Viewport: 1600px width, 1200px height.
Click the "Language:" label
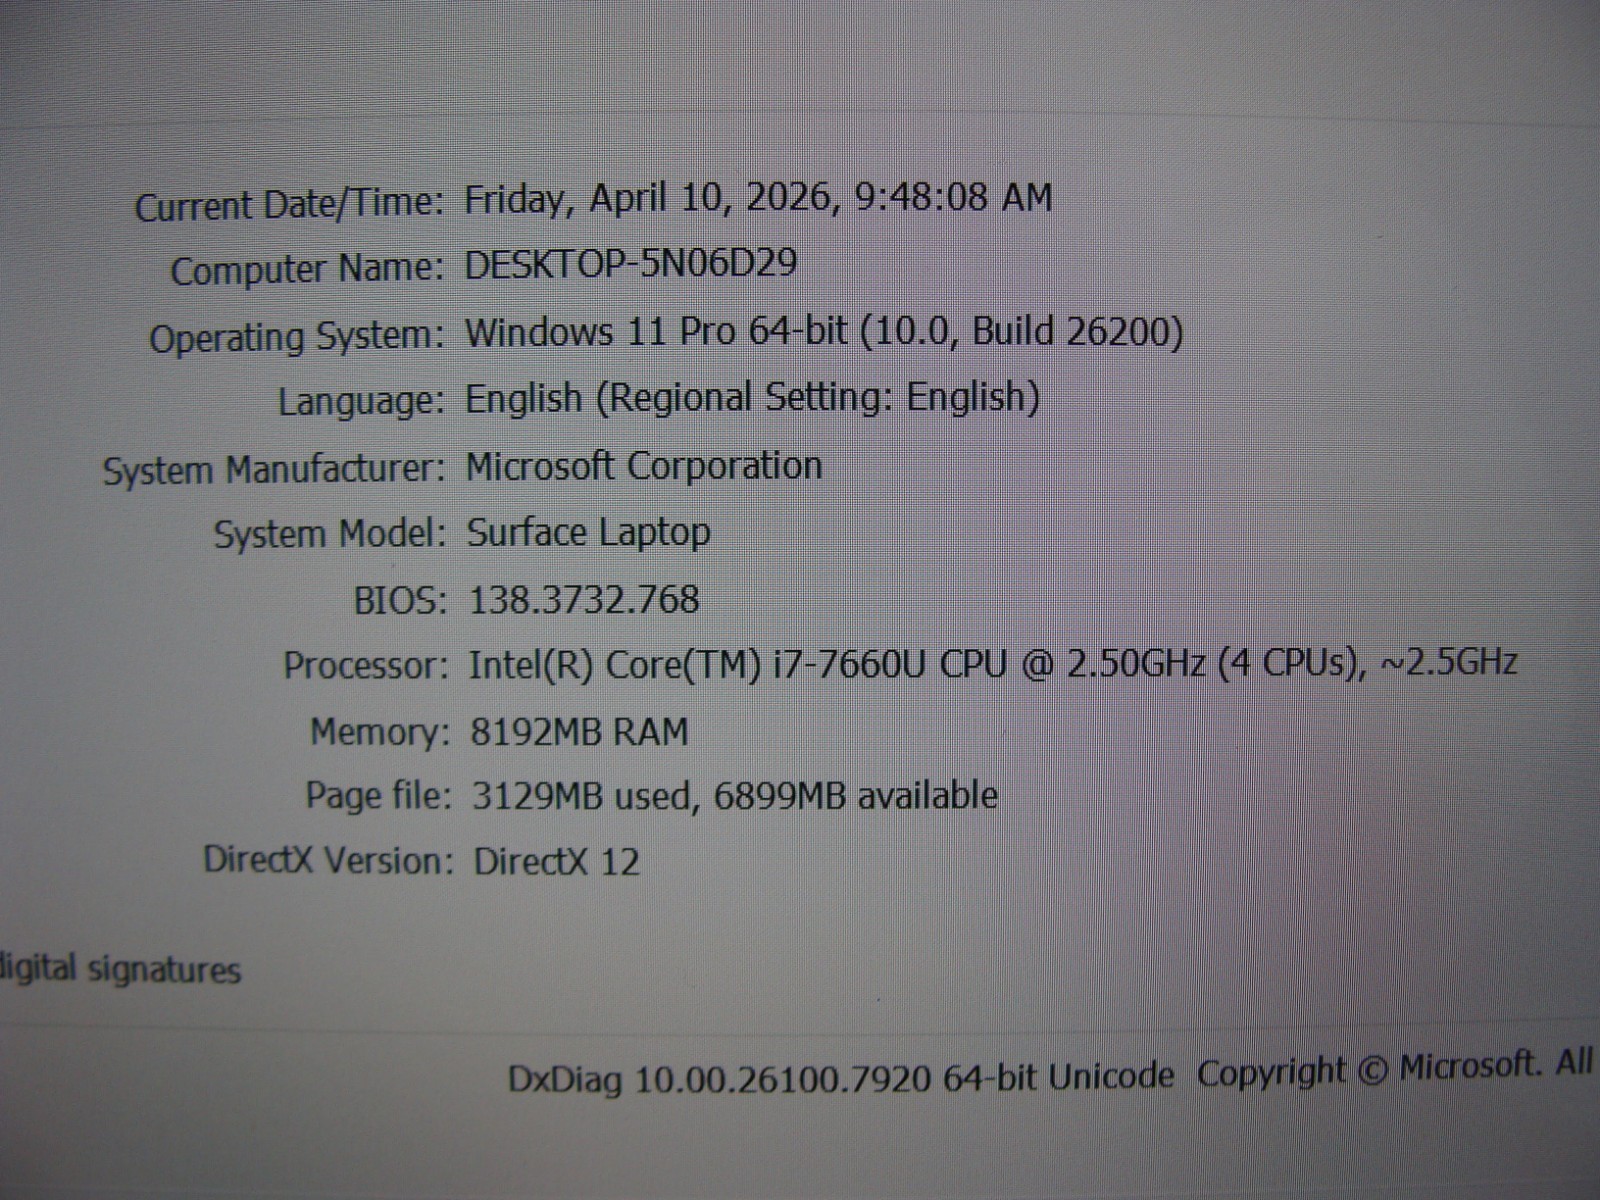[361, 402]
